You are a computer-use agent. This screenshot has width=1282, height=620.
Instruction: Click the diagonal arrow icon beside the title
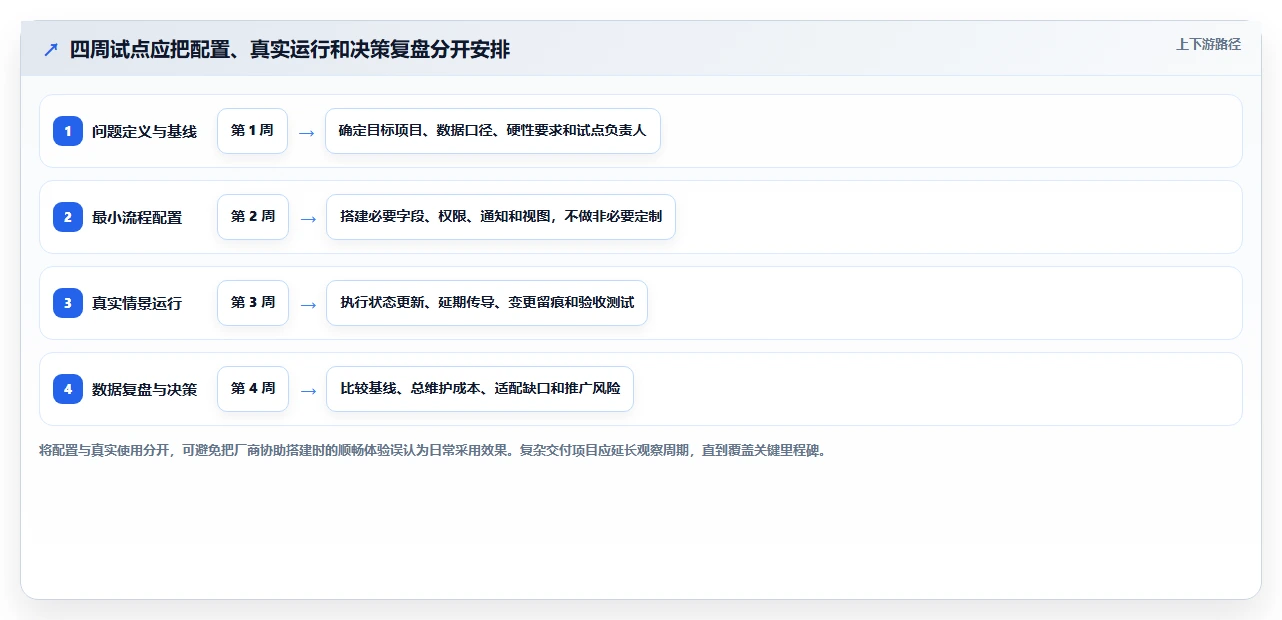point(50,49)
